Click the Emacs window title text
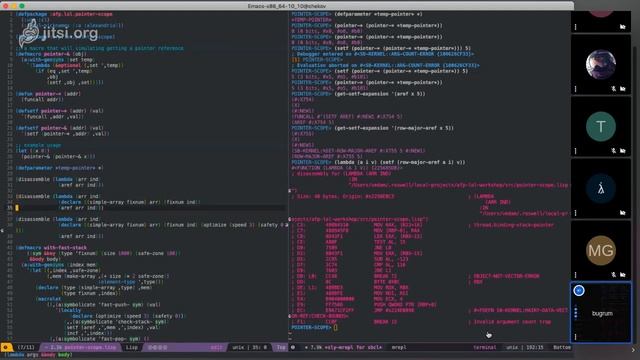The image size is (640, 360). click(x=287, y=6)
